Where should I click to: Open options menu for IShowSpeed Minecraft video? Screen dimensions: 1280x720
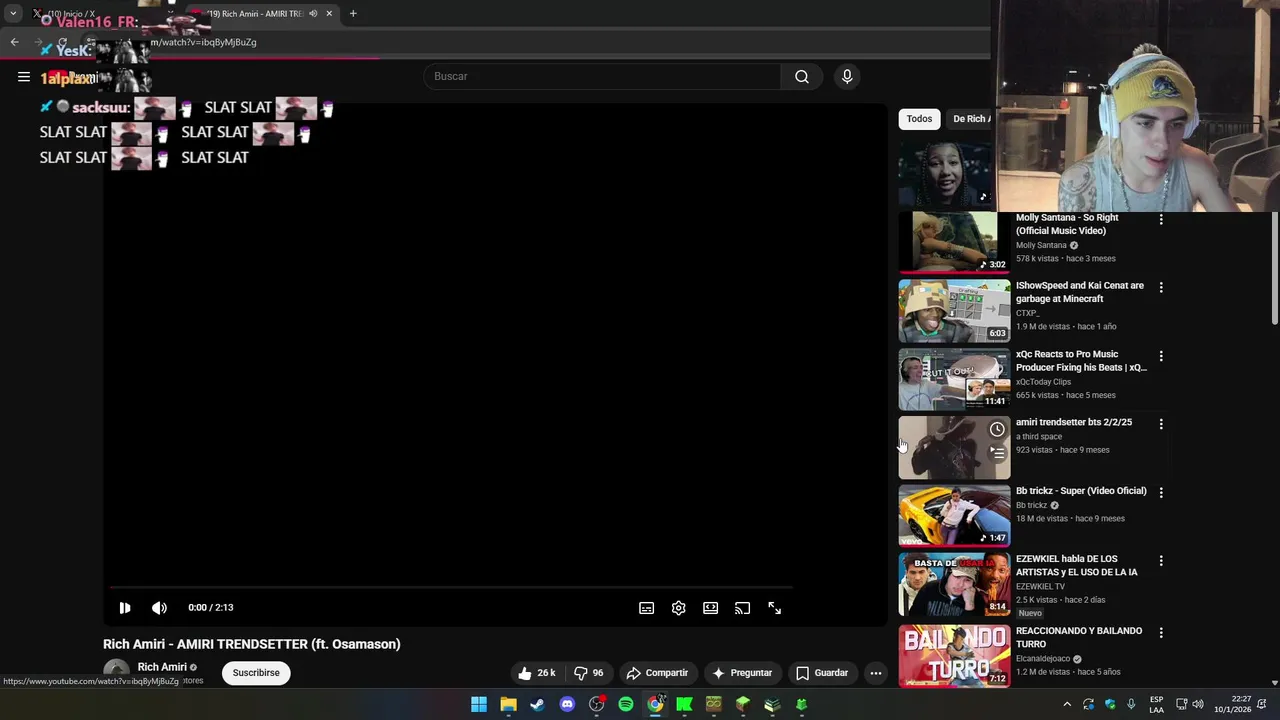pos(1161,287)
